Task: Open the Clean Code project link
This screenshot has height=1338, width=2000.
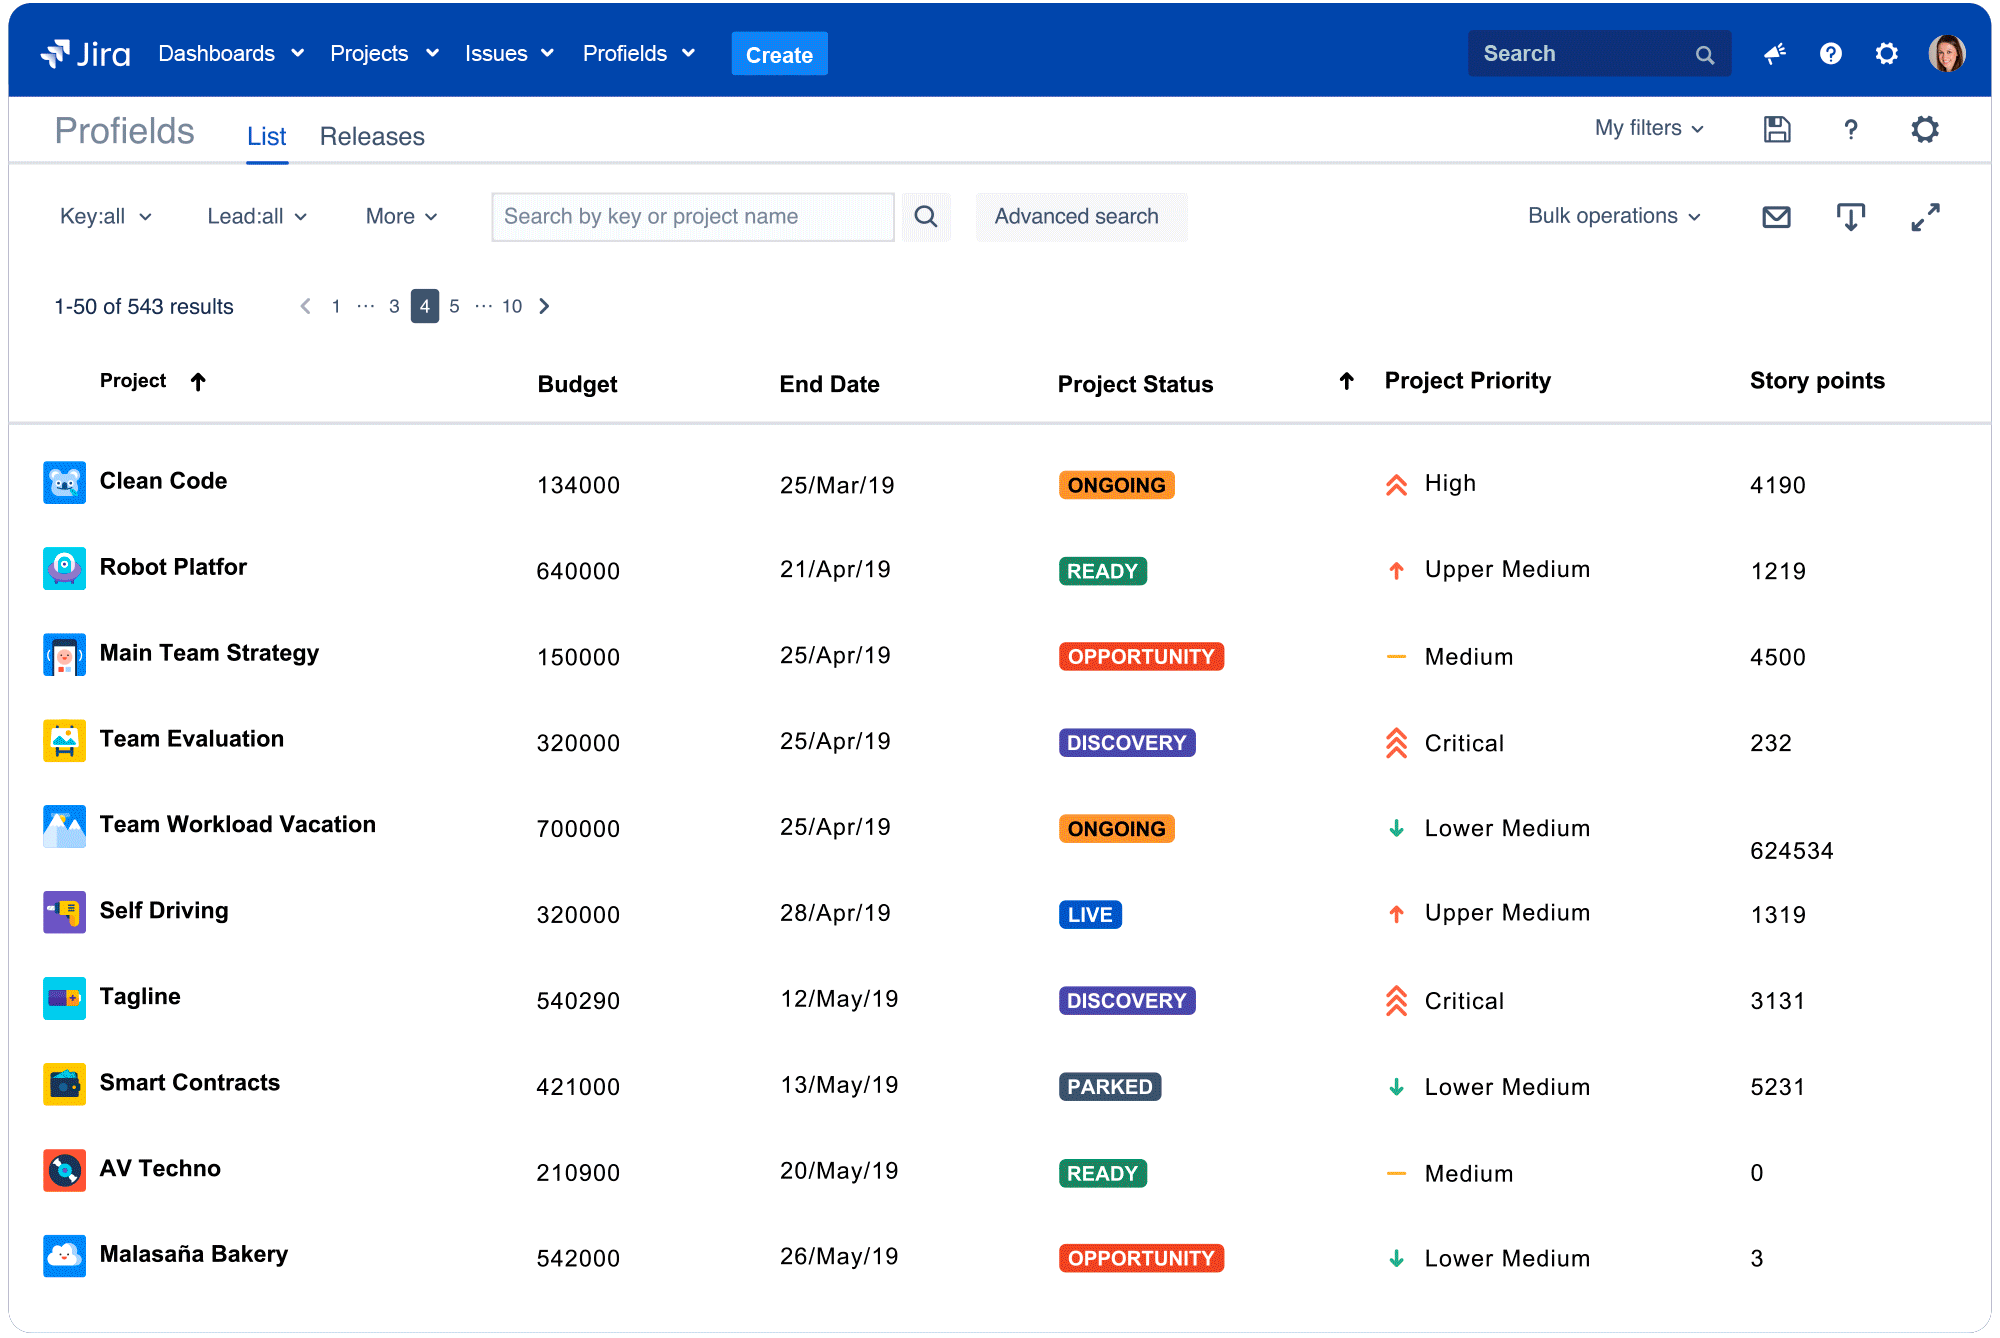Action: 163,481
